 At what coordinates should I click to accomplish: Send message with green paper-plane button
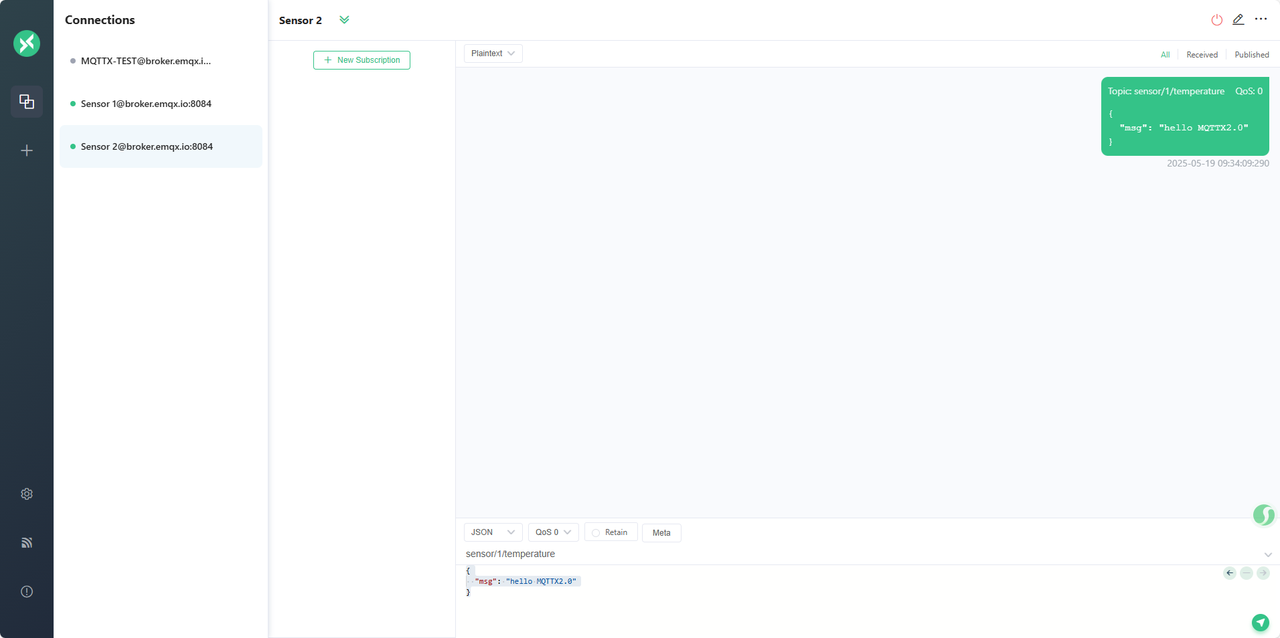pos(1260,622)
